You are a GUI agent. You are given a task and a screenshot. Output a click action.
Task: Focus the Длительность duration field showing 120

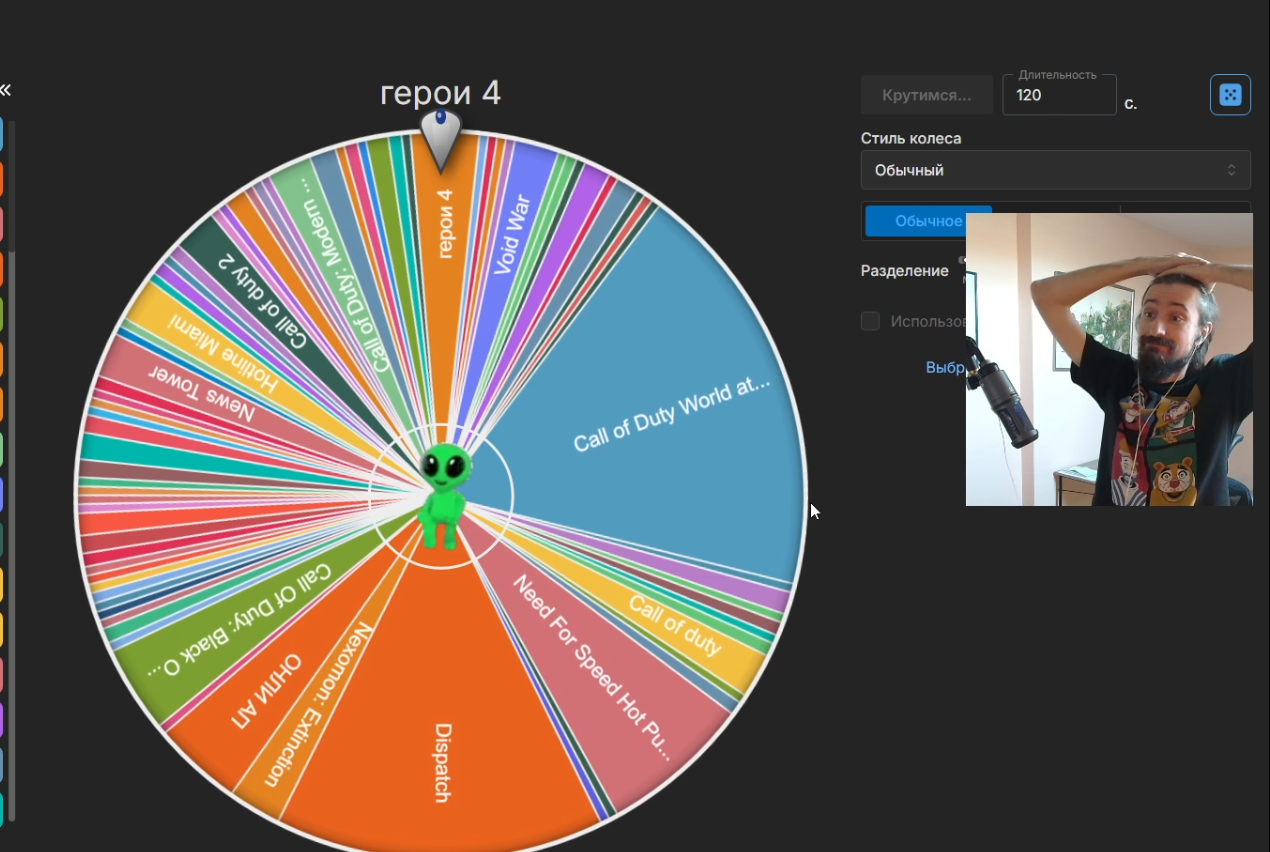point(1060,95)
